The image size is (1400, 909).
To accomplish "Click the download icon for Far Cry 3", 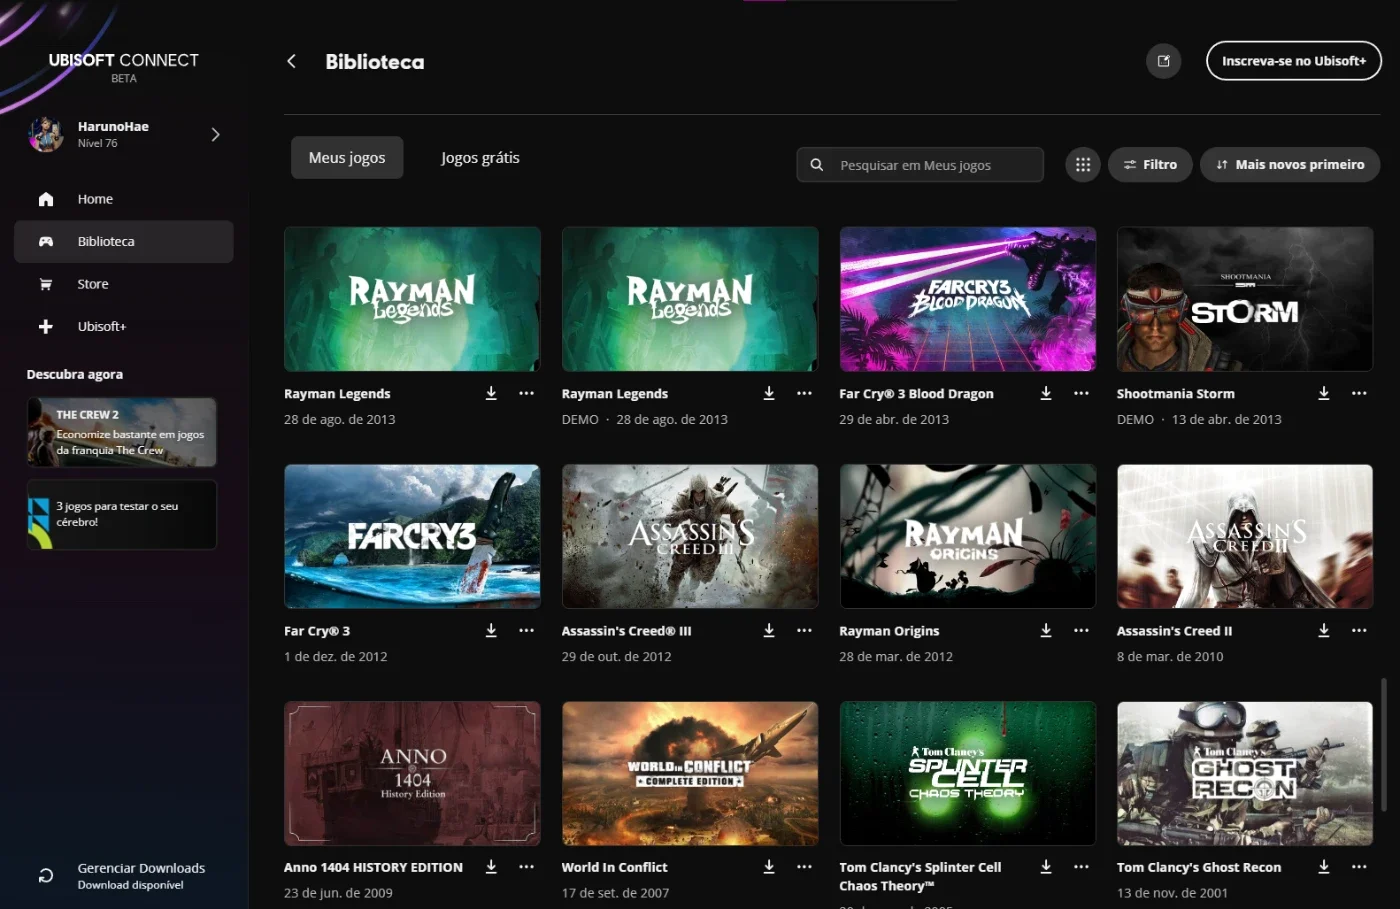I will [x=491, y=630].
